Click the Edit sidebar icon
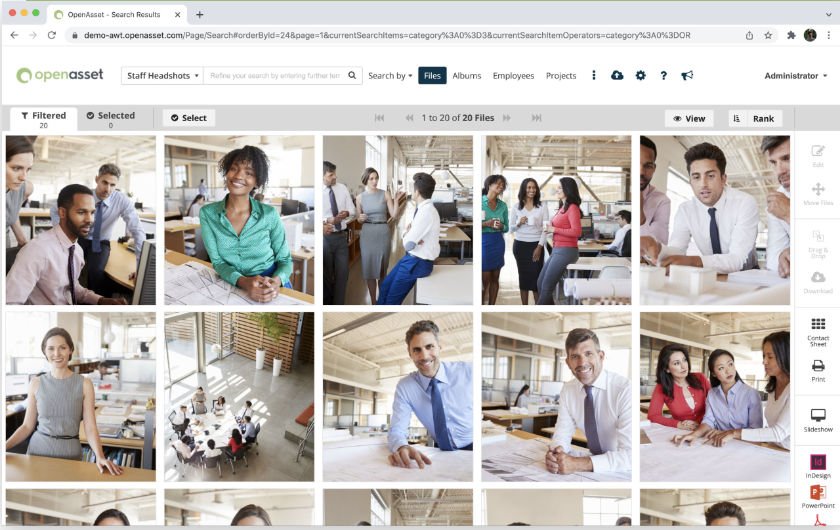 tap(818, 156)
